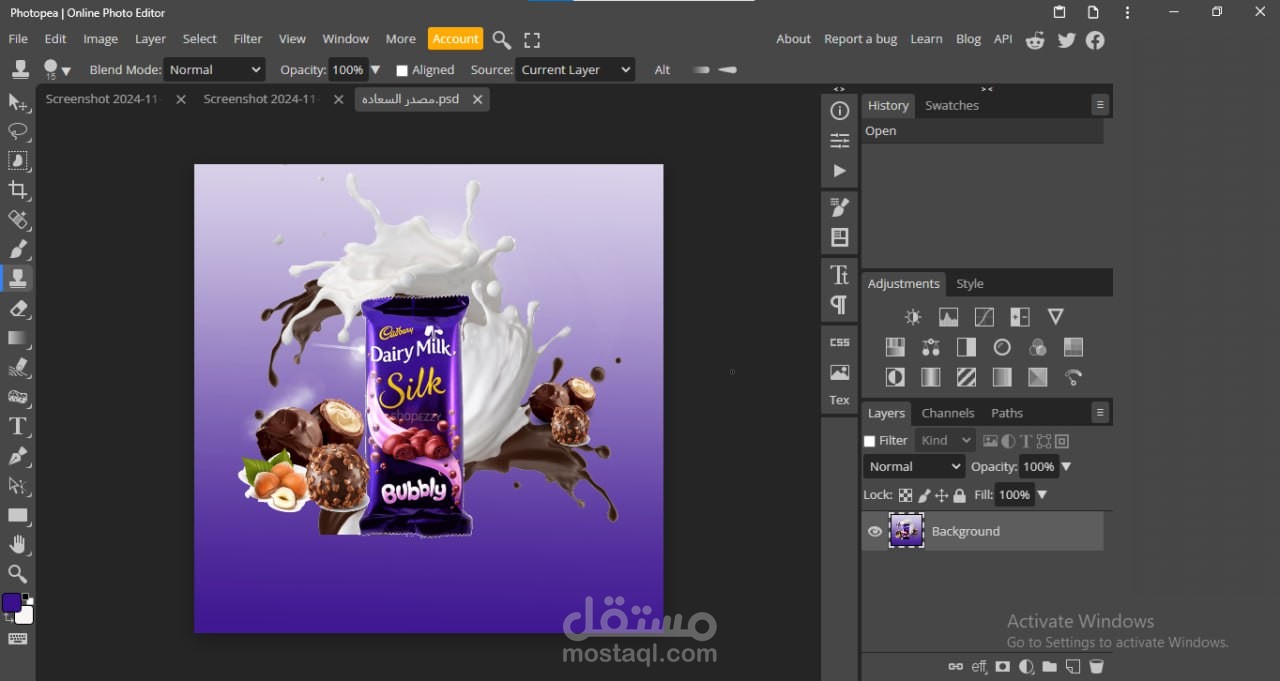Screen dimensions: 1280x681
Task: Click the Background layer thumbnail
Action: [x=907, y=530]
